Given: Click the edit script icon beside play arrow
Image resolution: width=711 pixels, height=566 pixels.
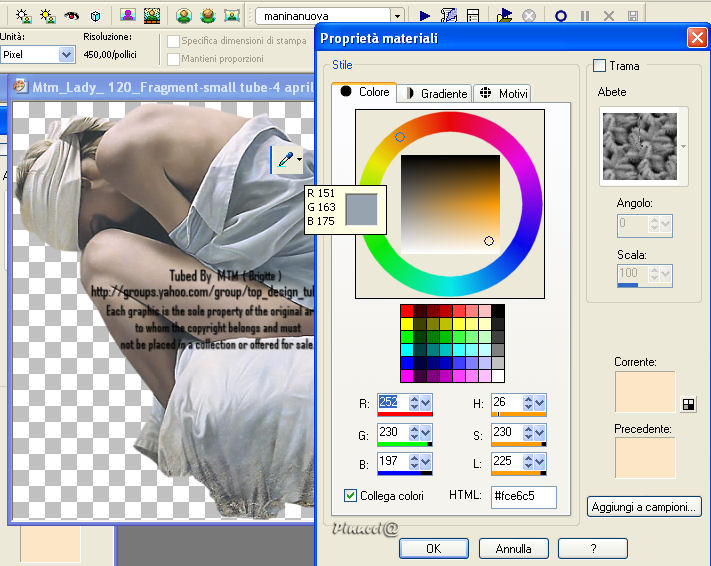Looking at the screenshot, I should [x=449, y=16].
